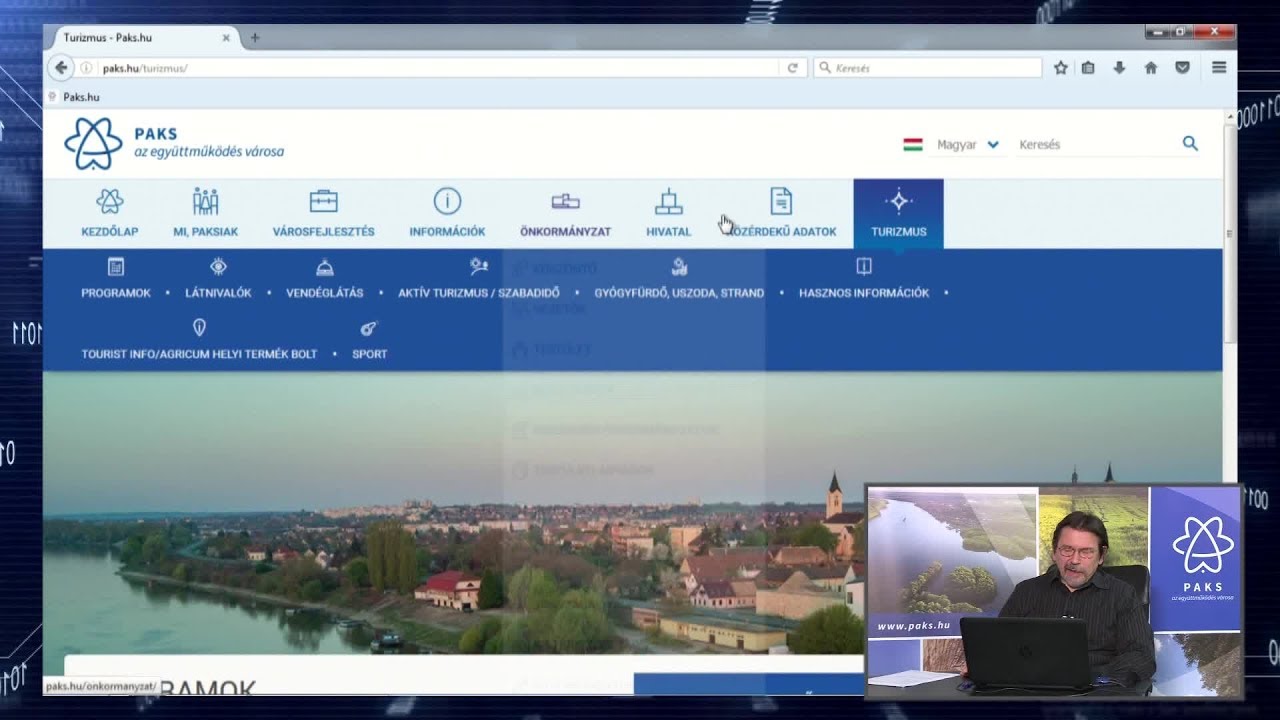Click the Firefox home icon

click(x=1151, y=68)
